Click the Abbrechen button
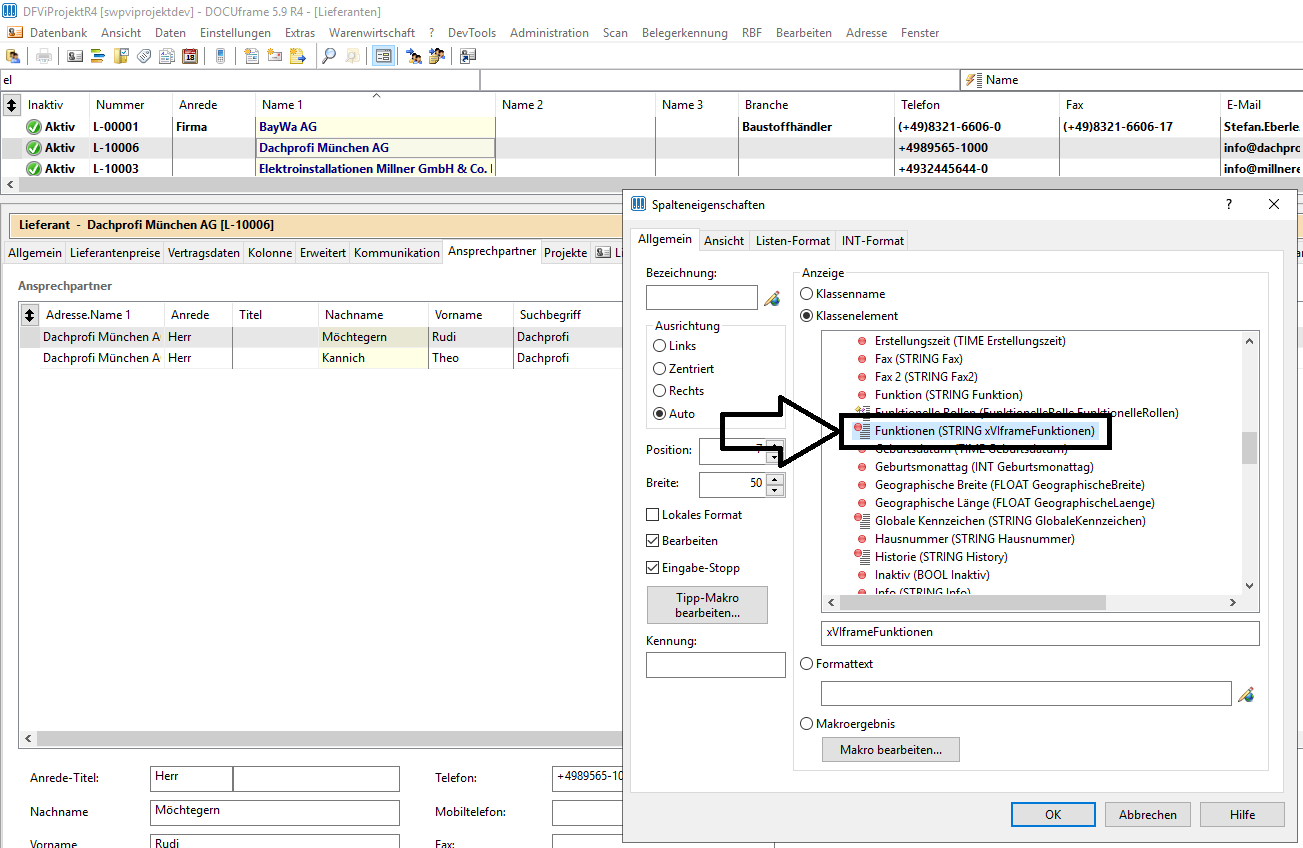Viewport: 1303px width, 848px height. tap(1148, 815)
